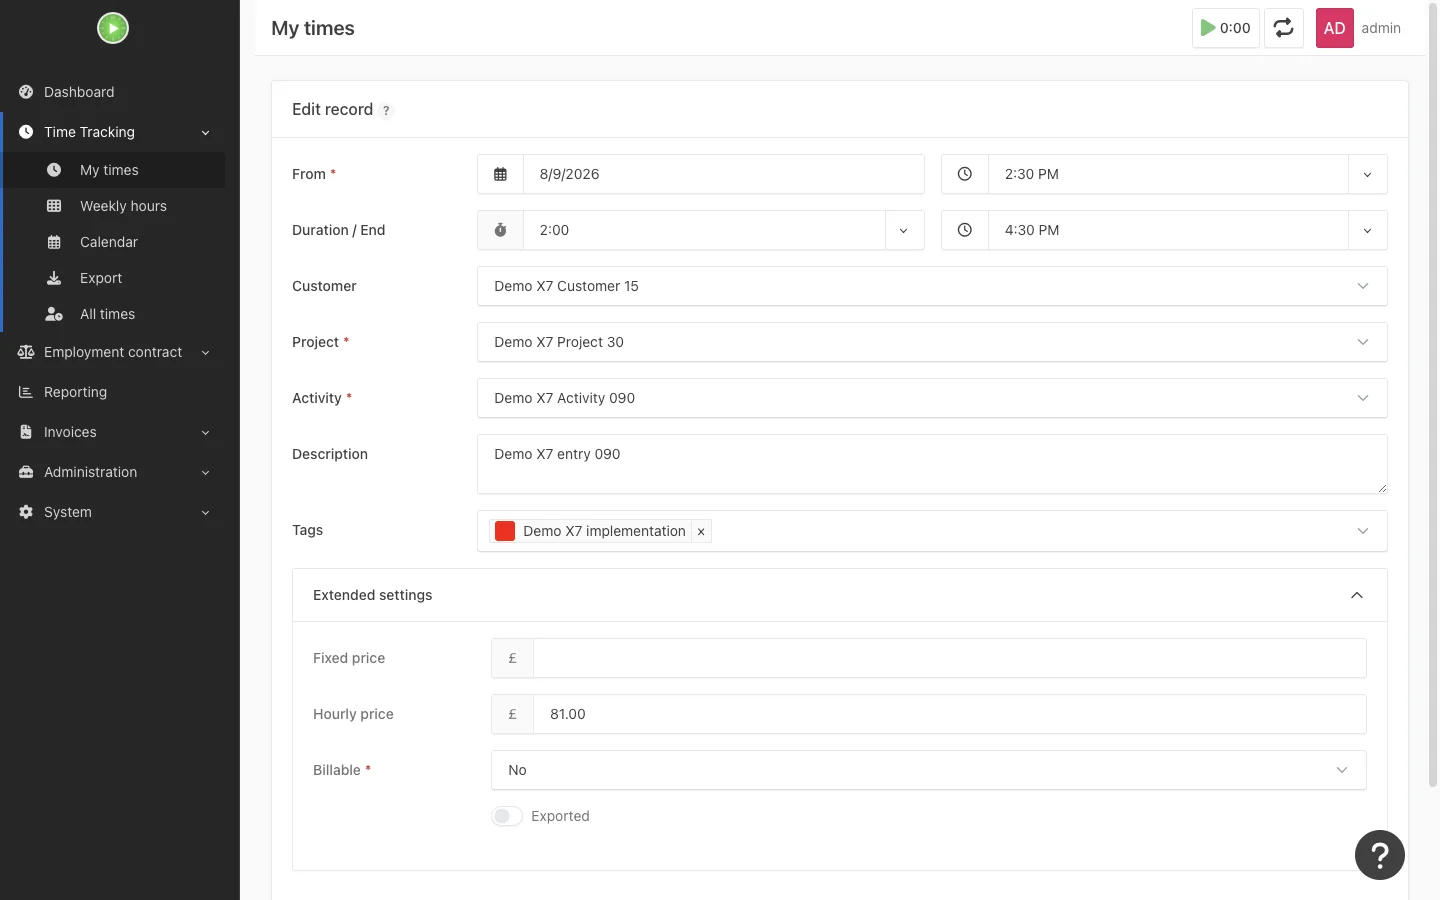Click the clock icon beside 4:30 PM

pyautogui.click(x=964, y=230)
